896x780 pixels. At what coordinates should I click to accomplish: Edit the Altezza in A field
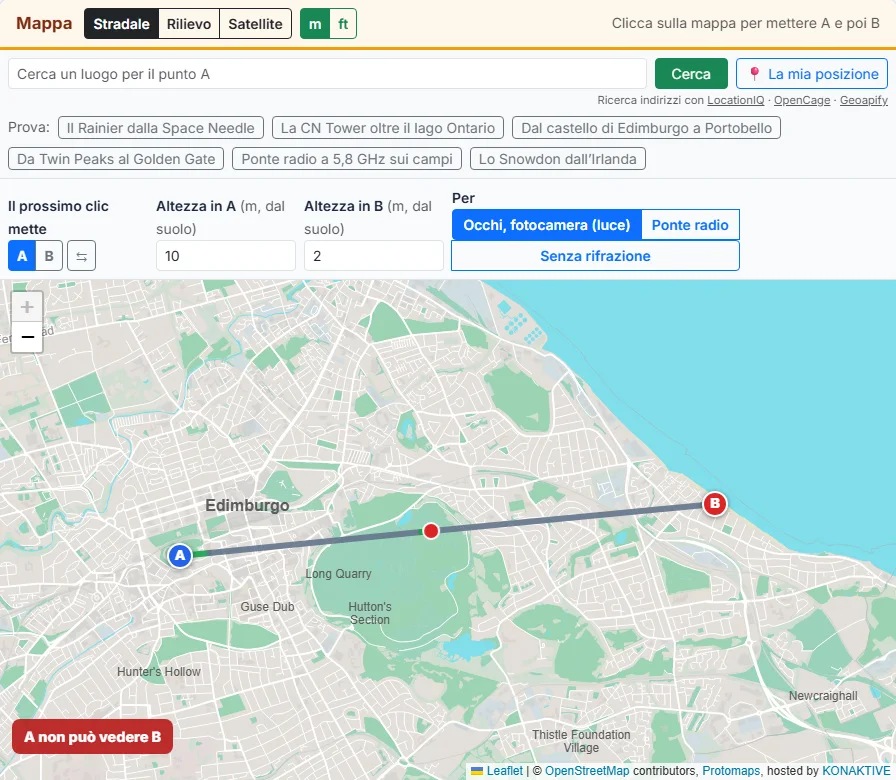tap(226, 256)
